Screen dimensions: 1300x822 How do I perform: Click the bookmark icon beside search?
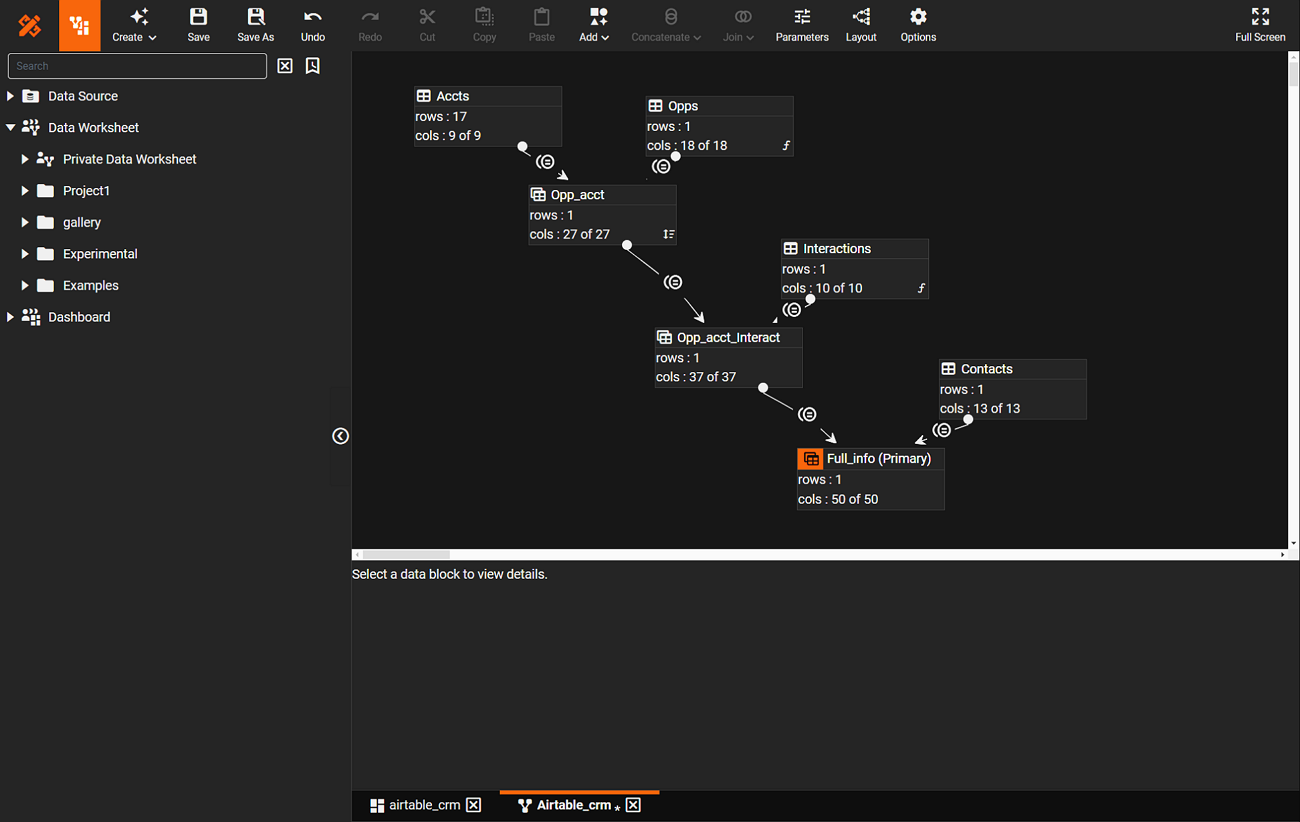(313, 66)
